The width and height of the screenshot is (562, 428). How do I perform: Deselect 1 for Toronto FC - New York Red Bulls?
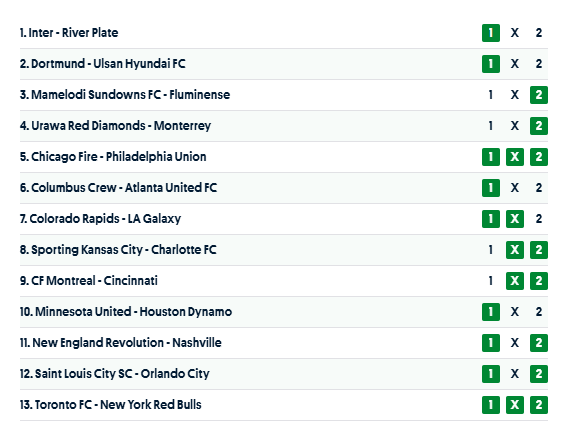click(491, 405)
